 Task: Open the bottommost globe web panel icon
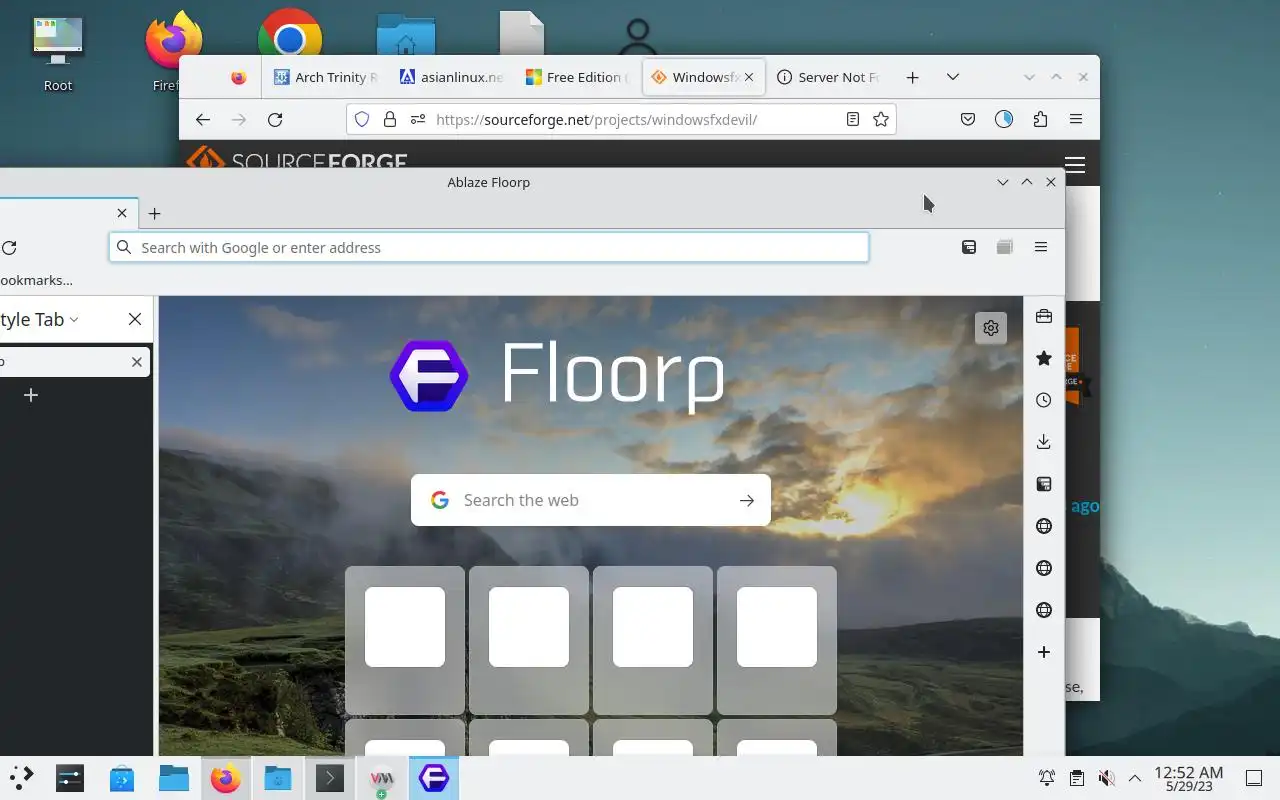pos(1043,610)
